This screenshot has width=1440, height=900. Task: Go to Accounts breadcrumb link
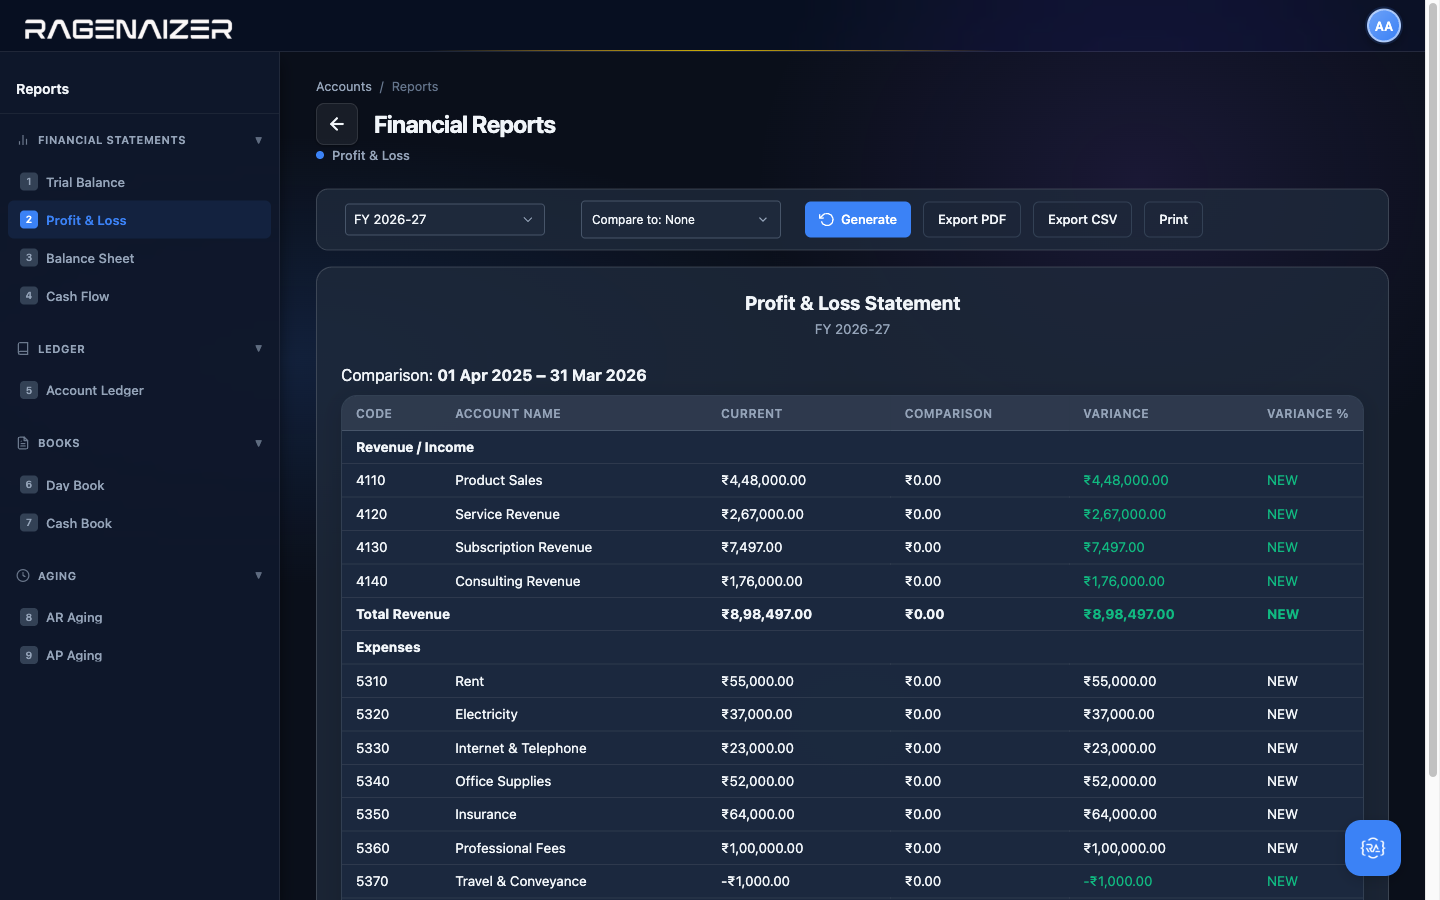pyautogui.click(x=344, y=87)
